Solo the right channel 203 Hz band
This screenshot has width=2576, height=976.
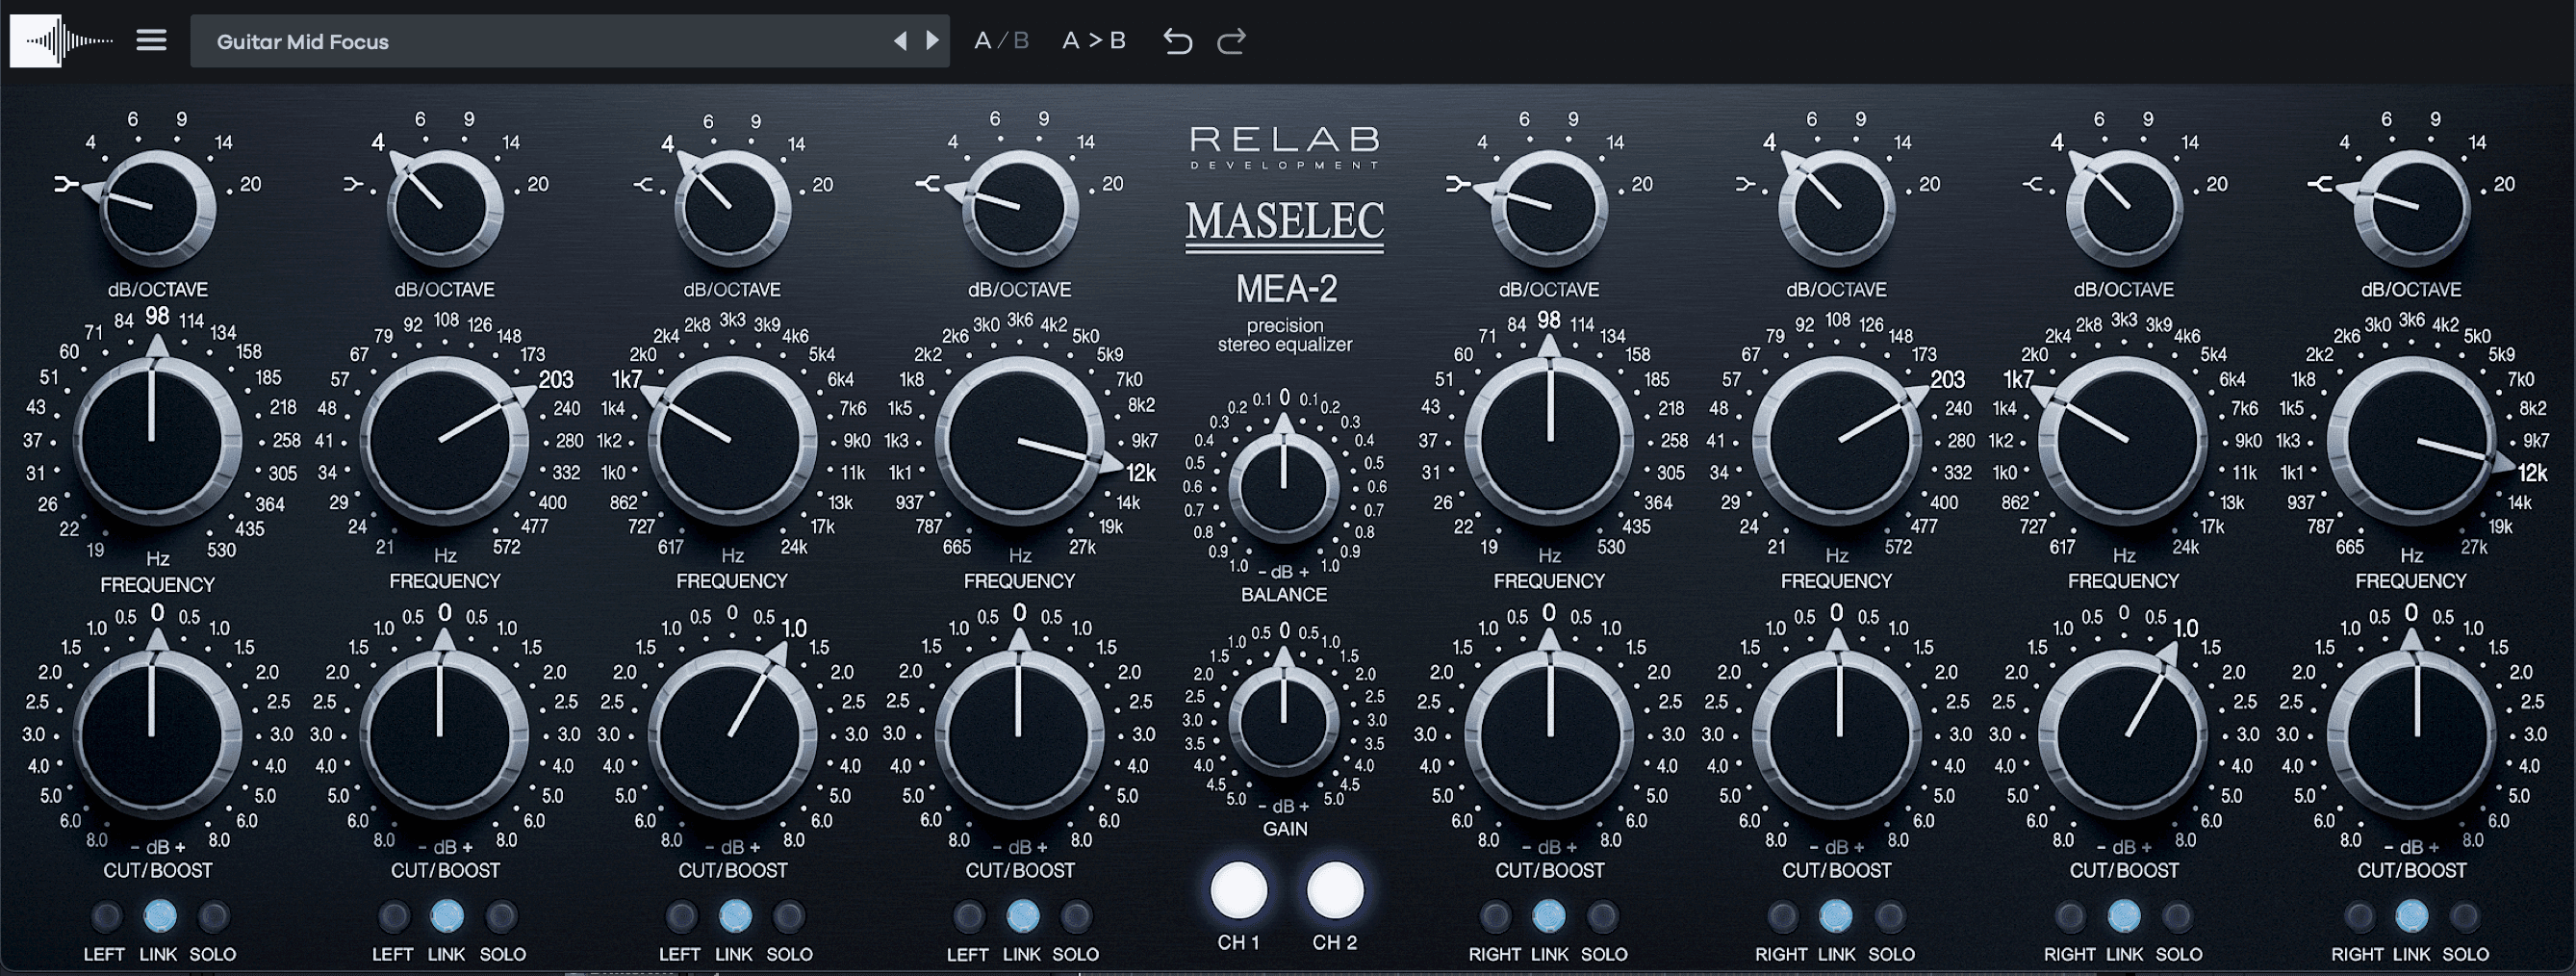[1890, 916]
